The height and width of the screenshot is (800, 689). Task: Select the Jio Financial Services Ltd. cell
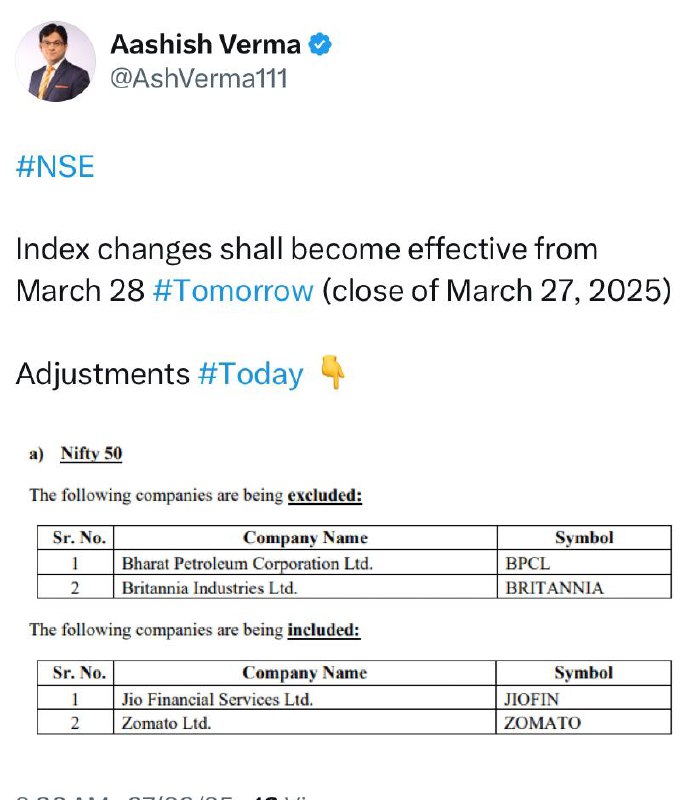pos(305,697)
